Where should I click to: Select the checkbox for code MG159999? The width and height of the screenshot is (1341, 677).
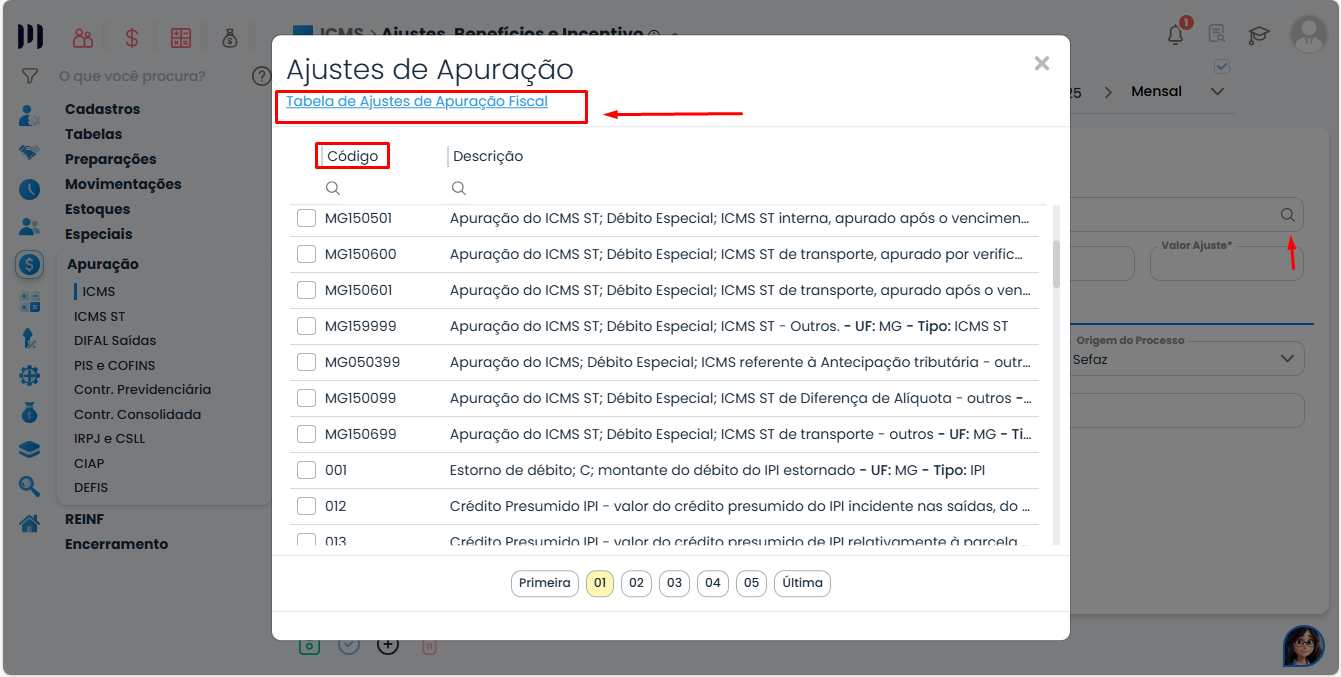pos(307,326)
